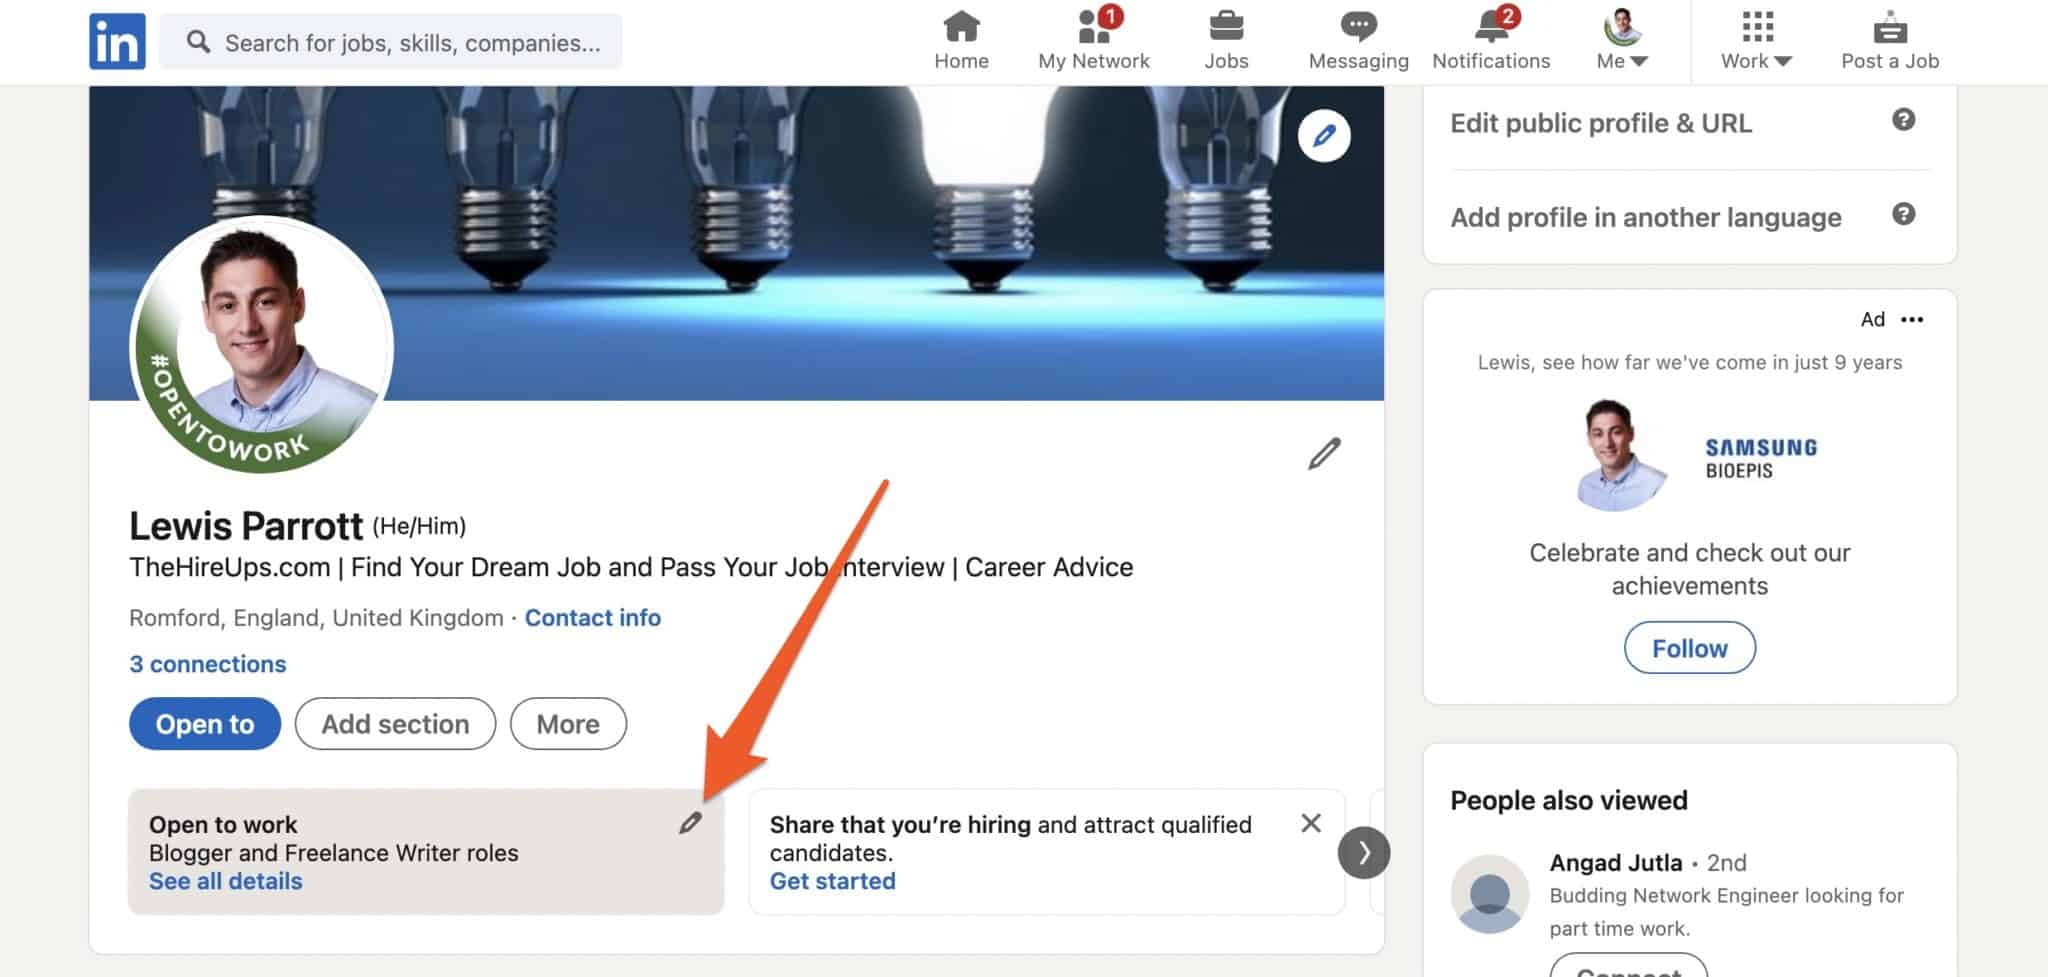The image size is (2048, 977).
Task: Open Angad Jutla's profile avatar
Action: [x=1489, y=894]
